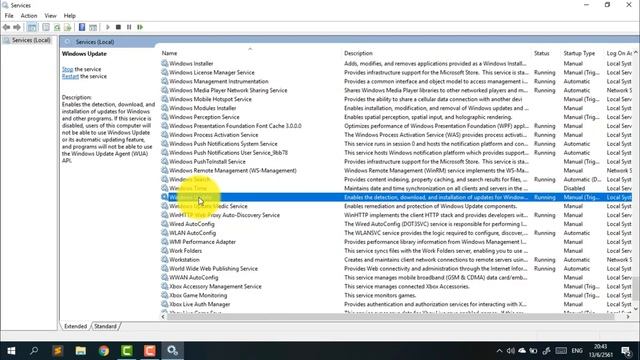Select the Workstation service
Screen dimensions: 640x360
tap(184, 260)
